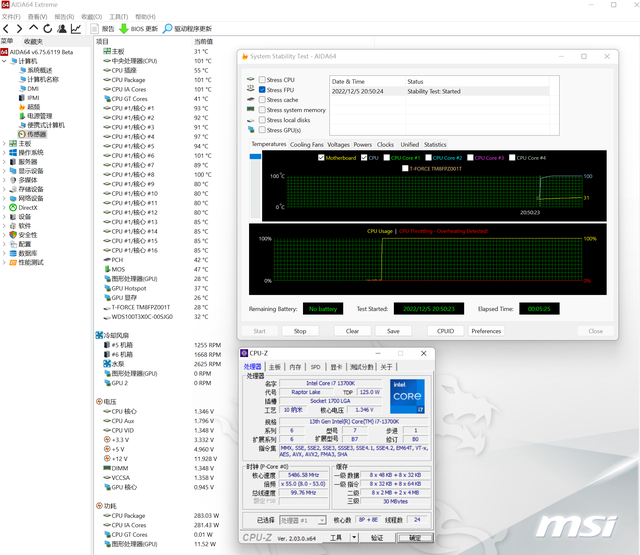640x555 pixels.
Task: Switch to the SPD tab in CPU-Z
Action: [x=315, y=367]
